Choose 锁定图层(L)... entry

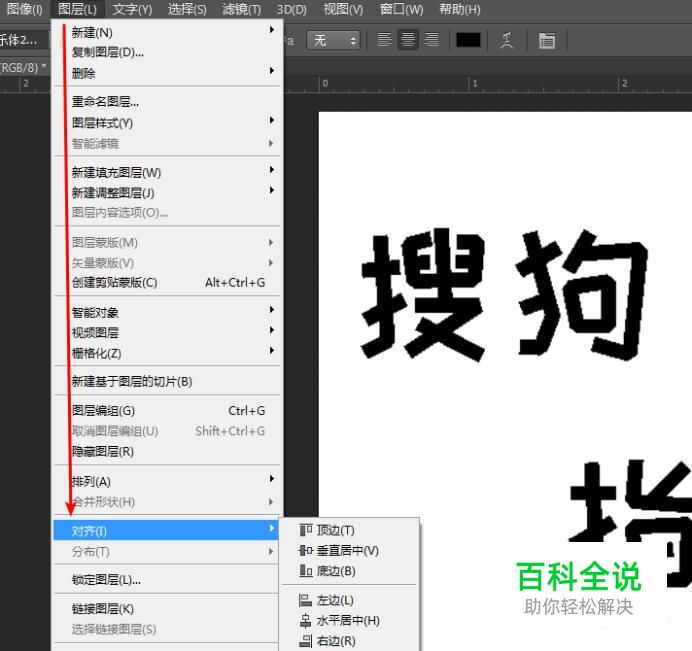tap(167, 580)
